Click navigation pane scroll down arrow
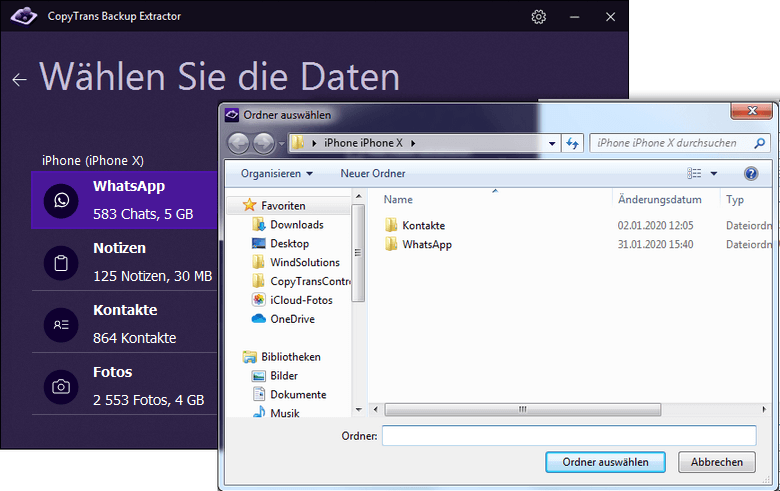Viewport: 780px width, 491px height. pyautogui.click(x=359, y=410)
